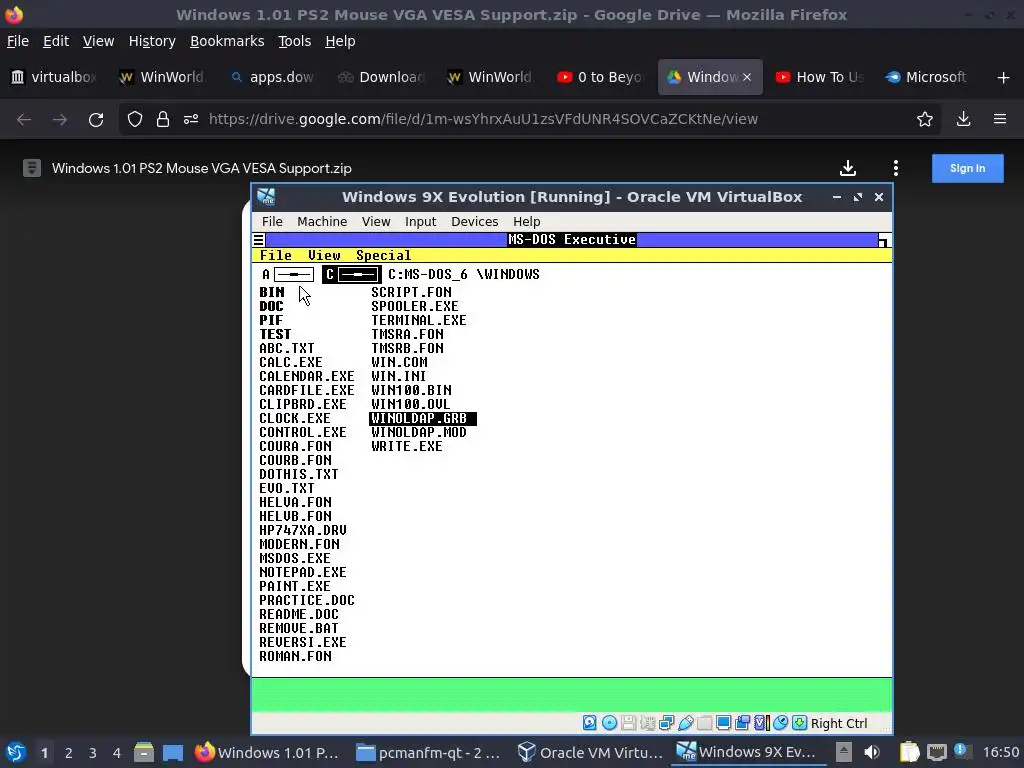The width and height of the screenshot is (1024, 768).
Task: Click the MS-DOS Executive size box icon
Action: tap(884, 240)
